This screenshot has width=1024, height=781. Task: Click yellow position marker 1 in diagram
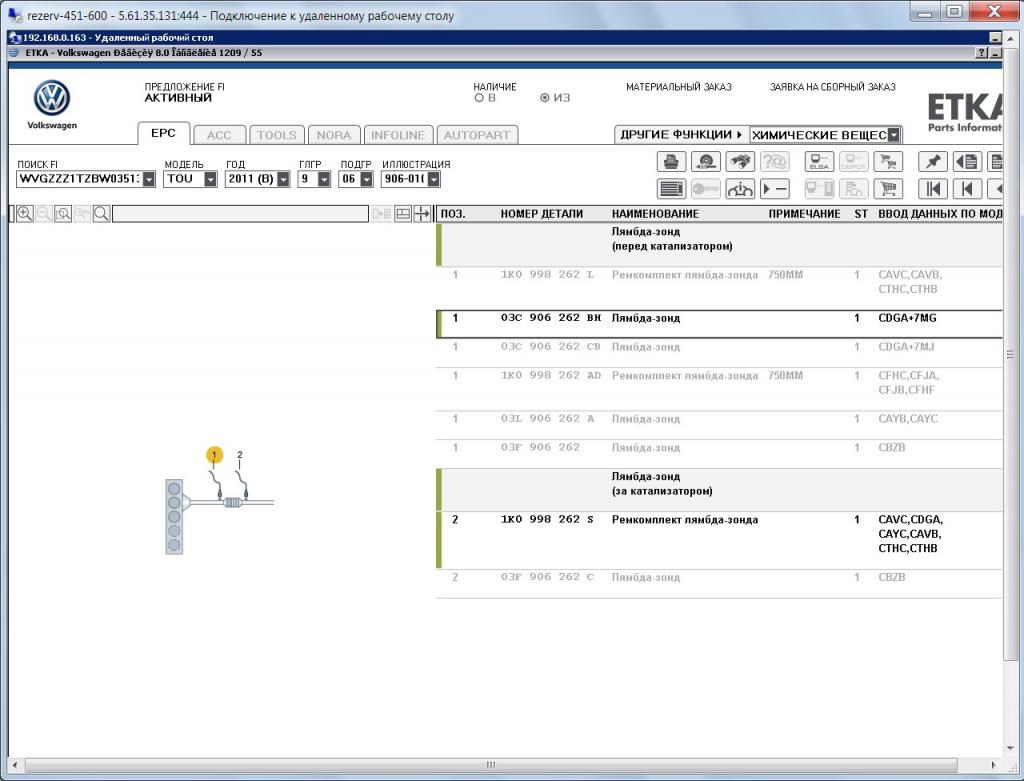(214, 454)
